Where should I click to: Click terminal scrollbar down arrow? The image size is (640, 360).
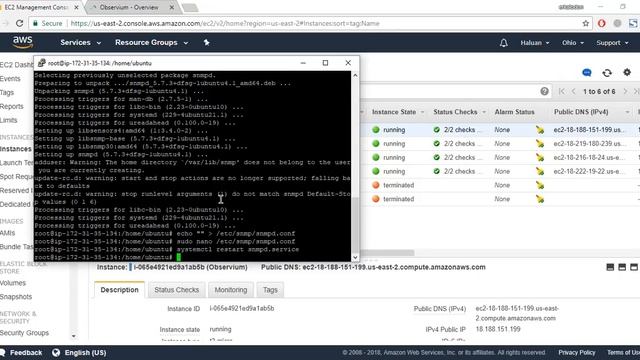coord(355,258)
